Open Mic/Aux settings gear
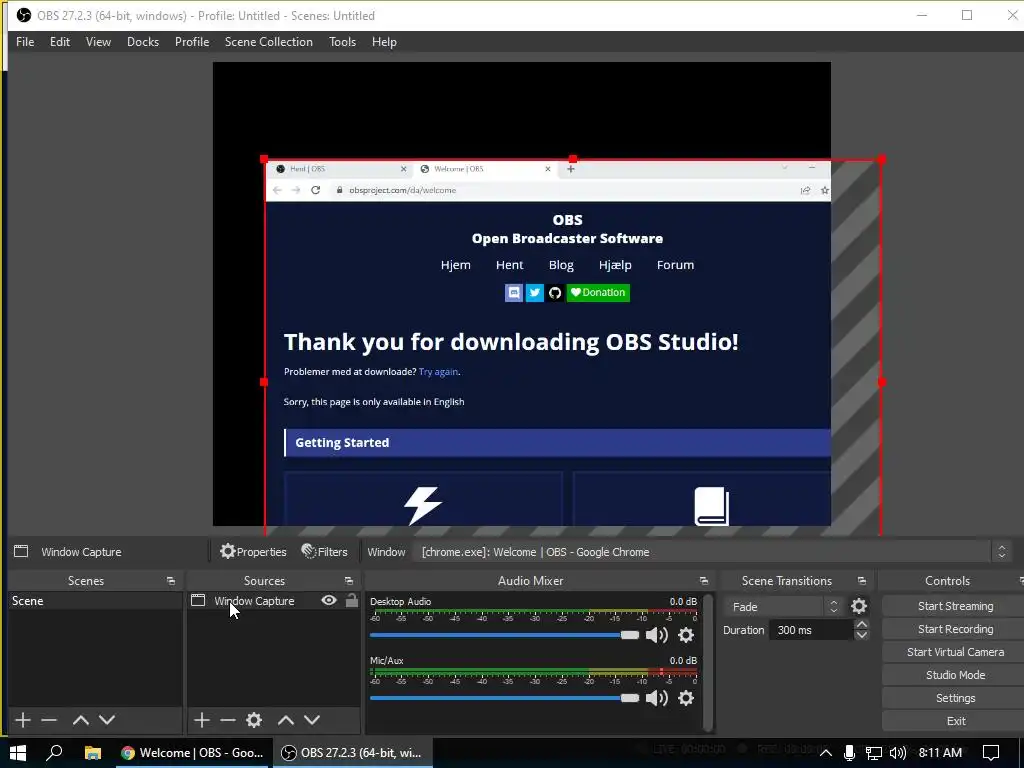Screen dimensions: 1024x768 point(686,698)
